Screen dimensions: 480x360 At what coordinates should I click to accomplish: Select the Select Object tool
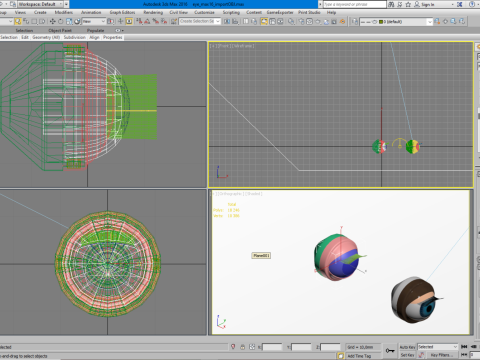coord(18,21)
